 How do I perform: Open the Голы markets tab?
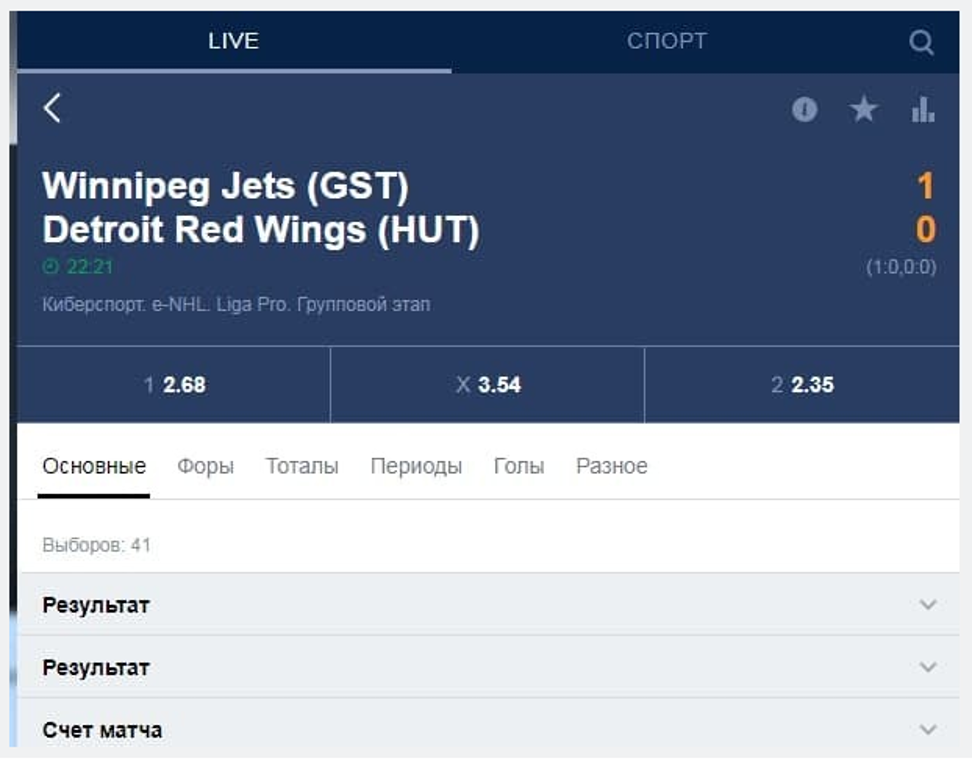coord(519,466)
